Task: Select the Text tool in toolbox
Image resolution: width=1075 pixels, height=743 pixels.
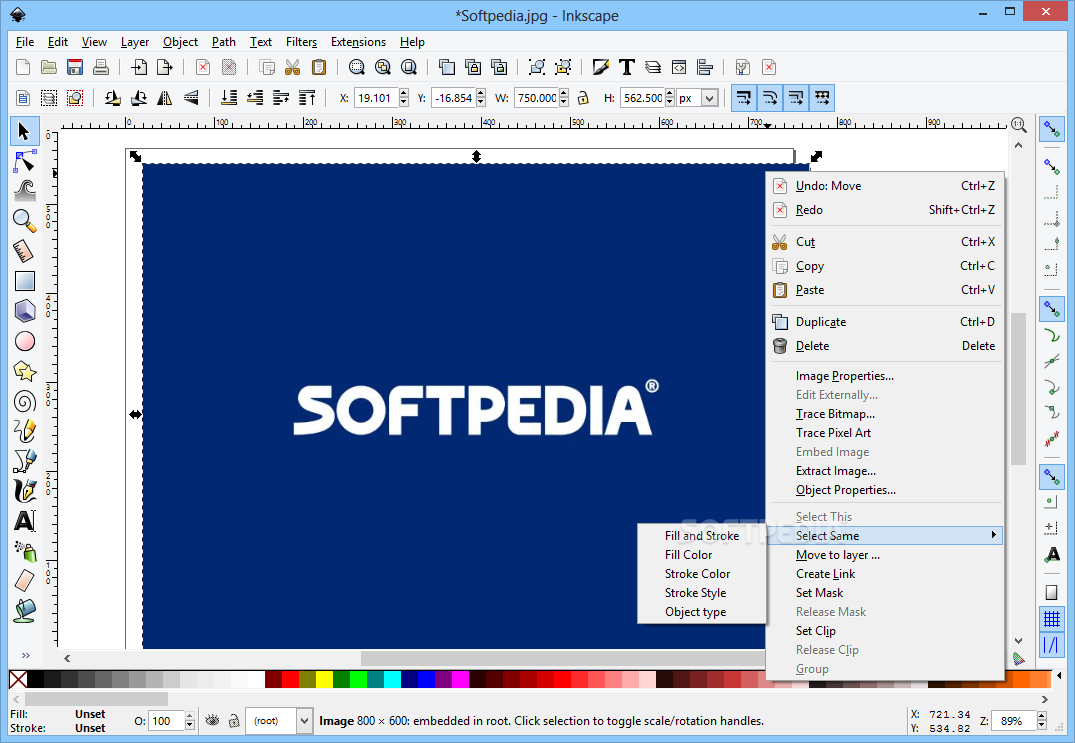Action: click(24, 521)
